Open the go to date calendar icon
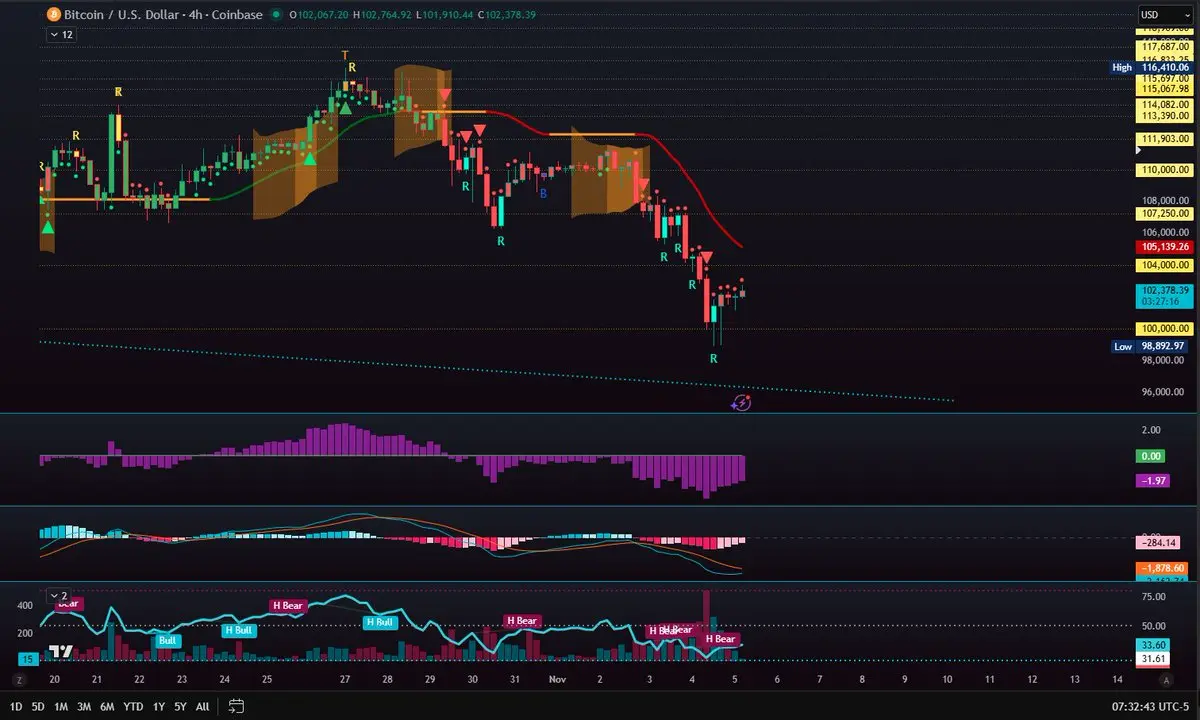This screenshot has height=720, width=1200. click(237, 706)
